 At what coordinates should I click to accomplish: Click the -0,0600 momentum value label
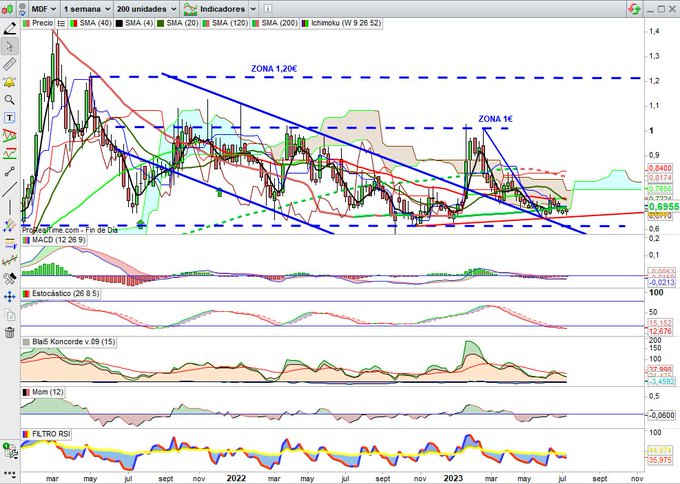[x=661, y=415]
